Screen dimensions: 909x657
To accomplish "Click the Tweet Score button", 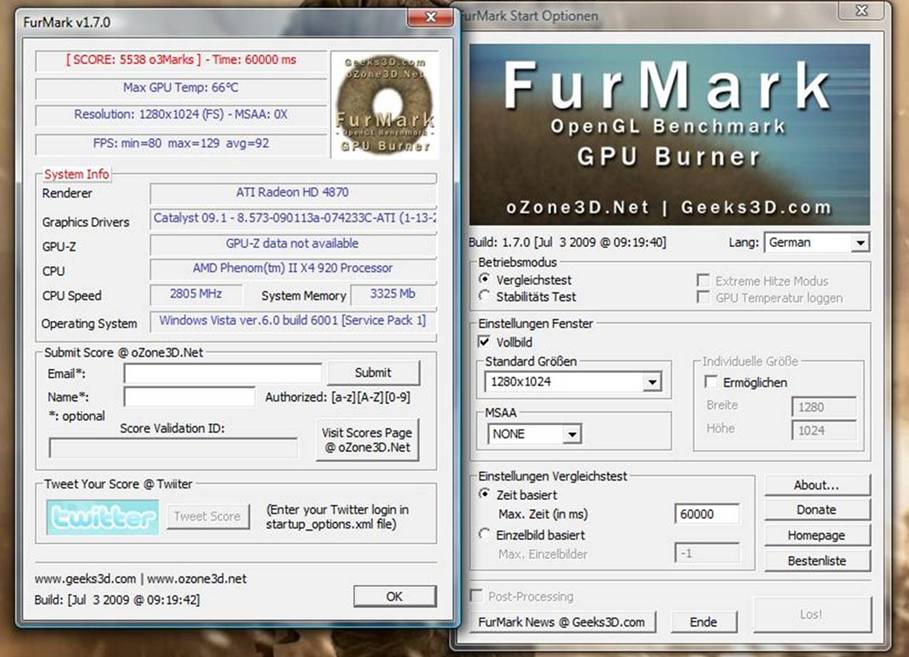I will (208, 516).
